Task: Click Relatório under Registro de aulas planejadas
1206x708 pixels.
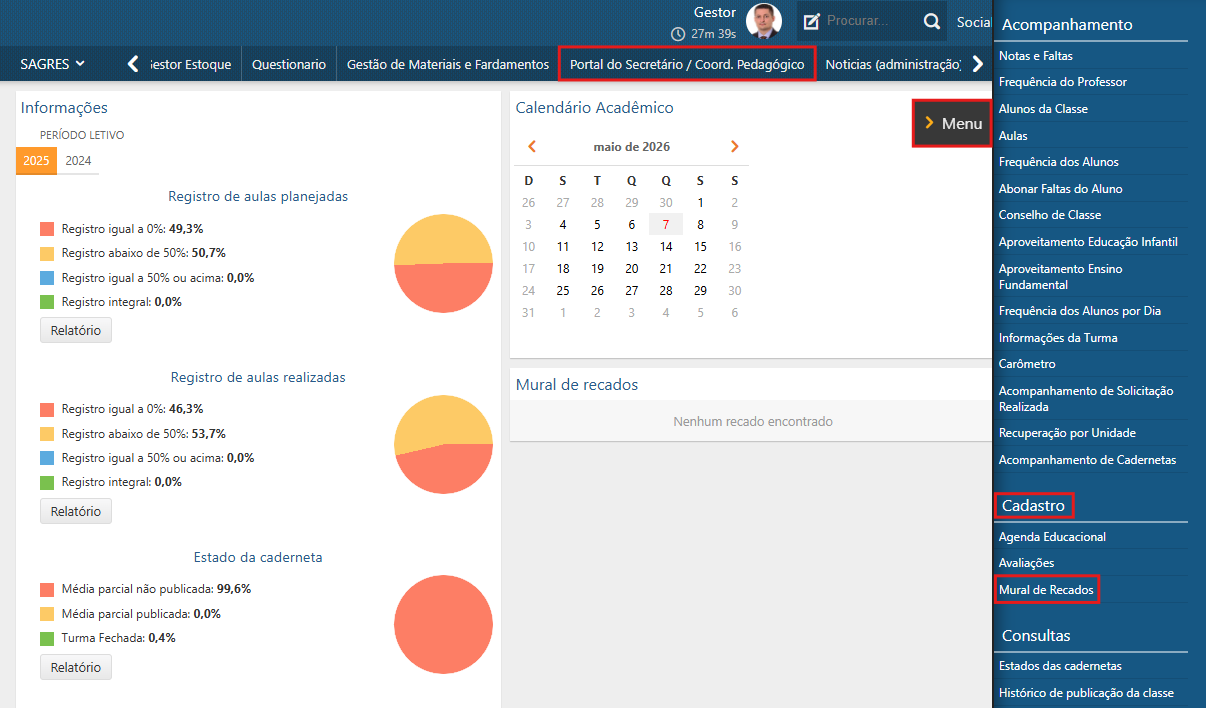Action: (x=76, y=330)
